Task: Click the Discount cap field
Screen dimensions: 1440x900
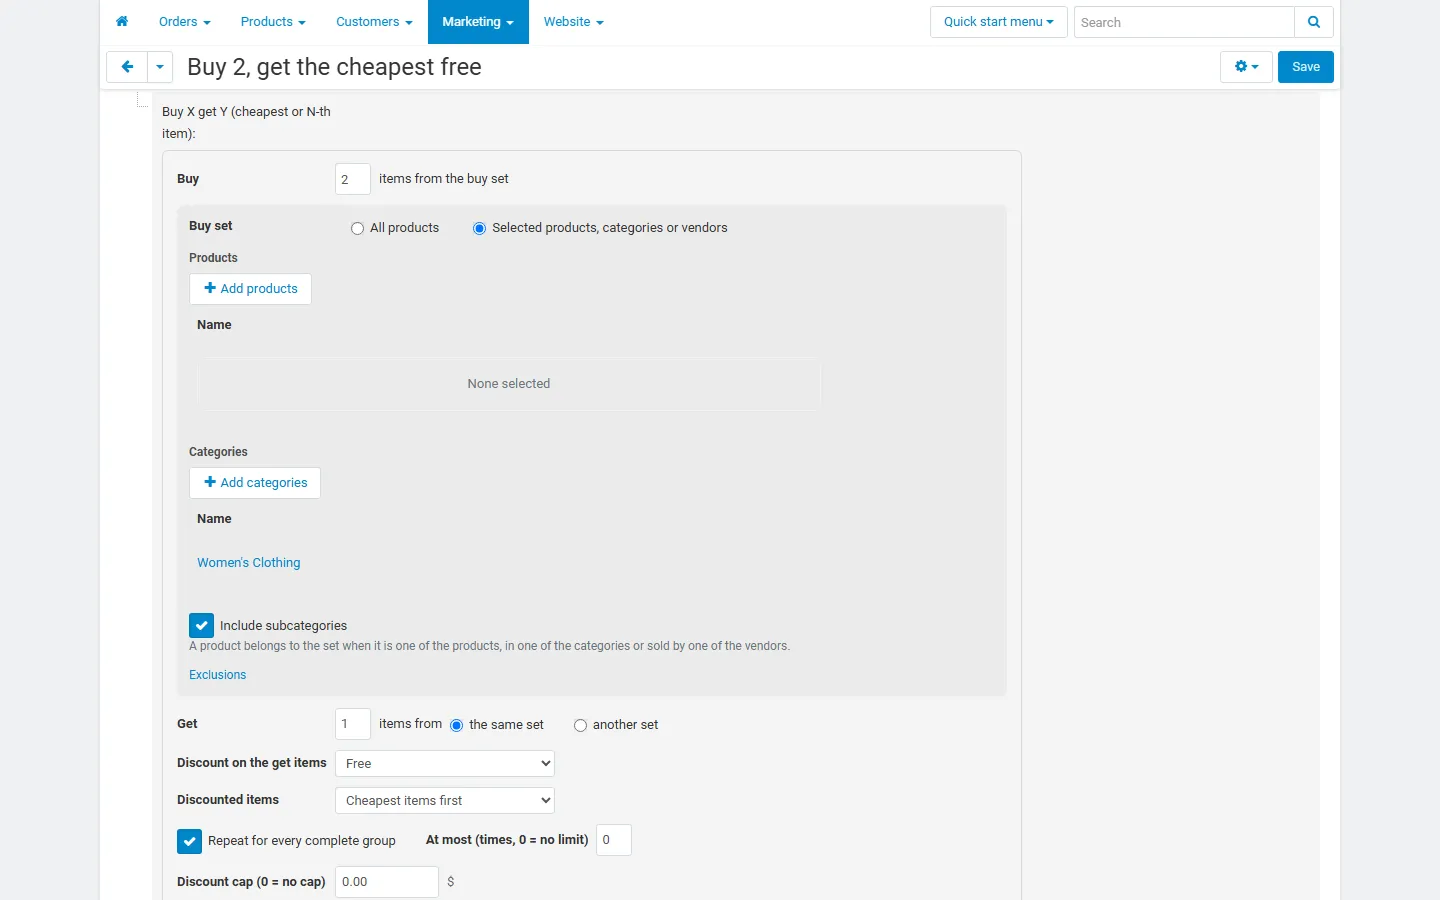Action: [x=387, y=882]
